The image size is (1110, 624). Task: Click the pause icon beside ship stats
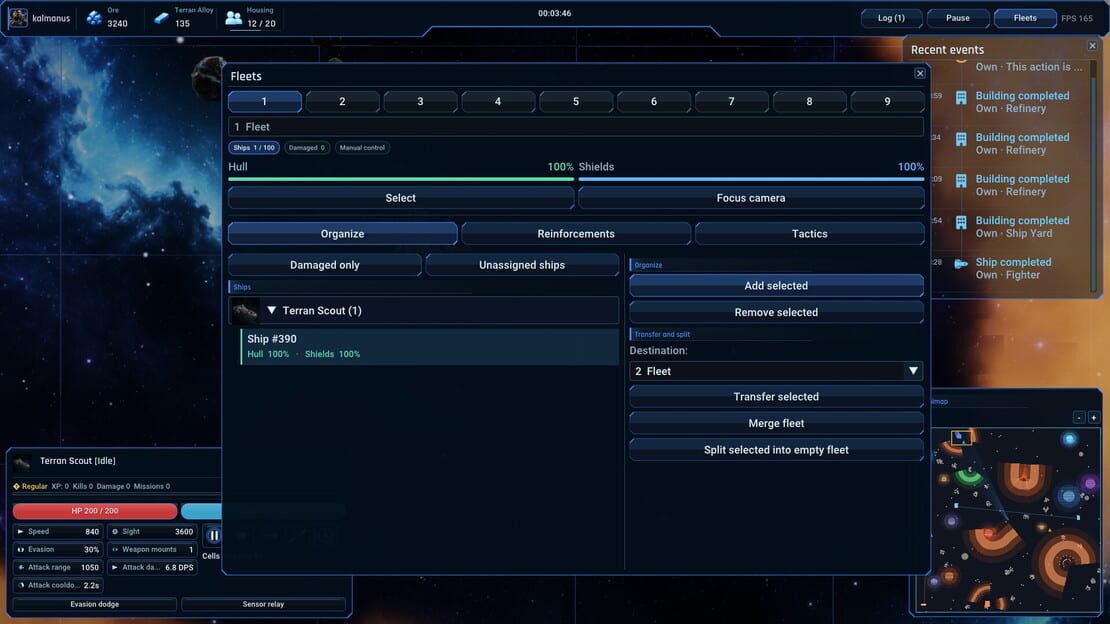[x=214, y=535]
